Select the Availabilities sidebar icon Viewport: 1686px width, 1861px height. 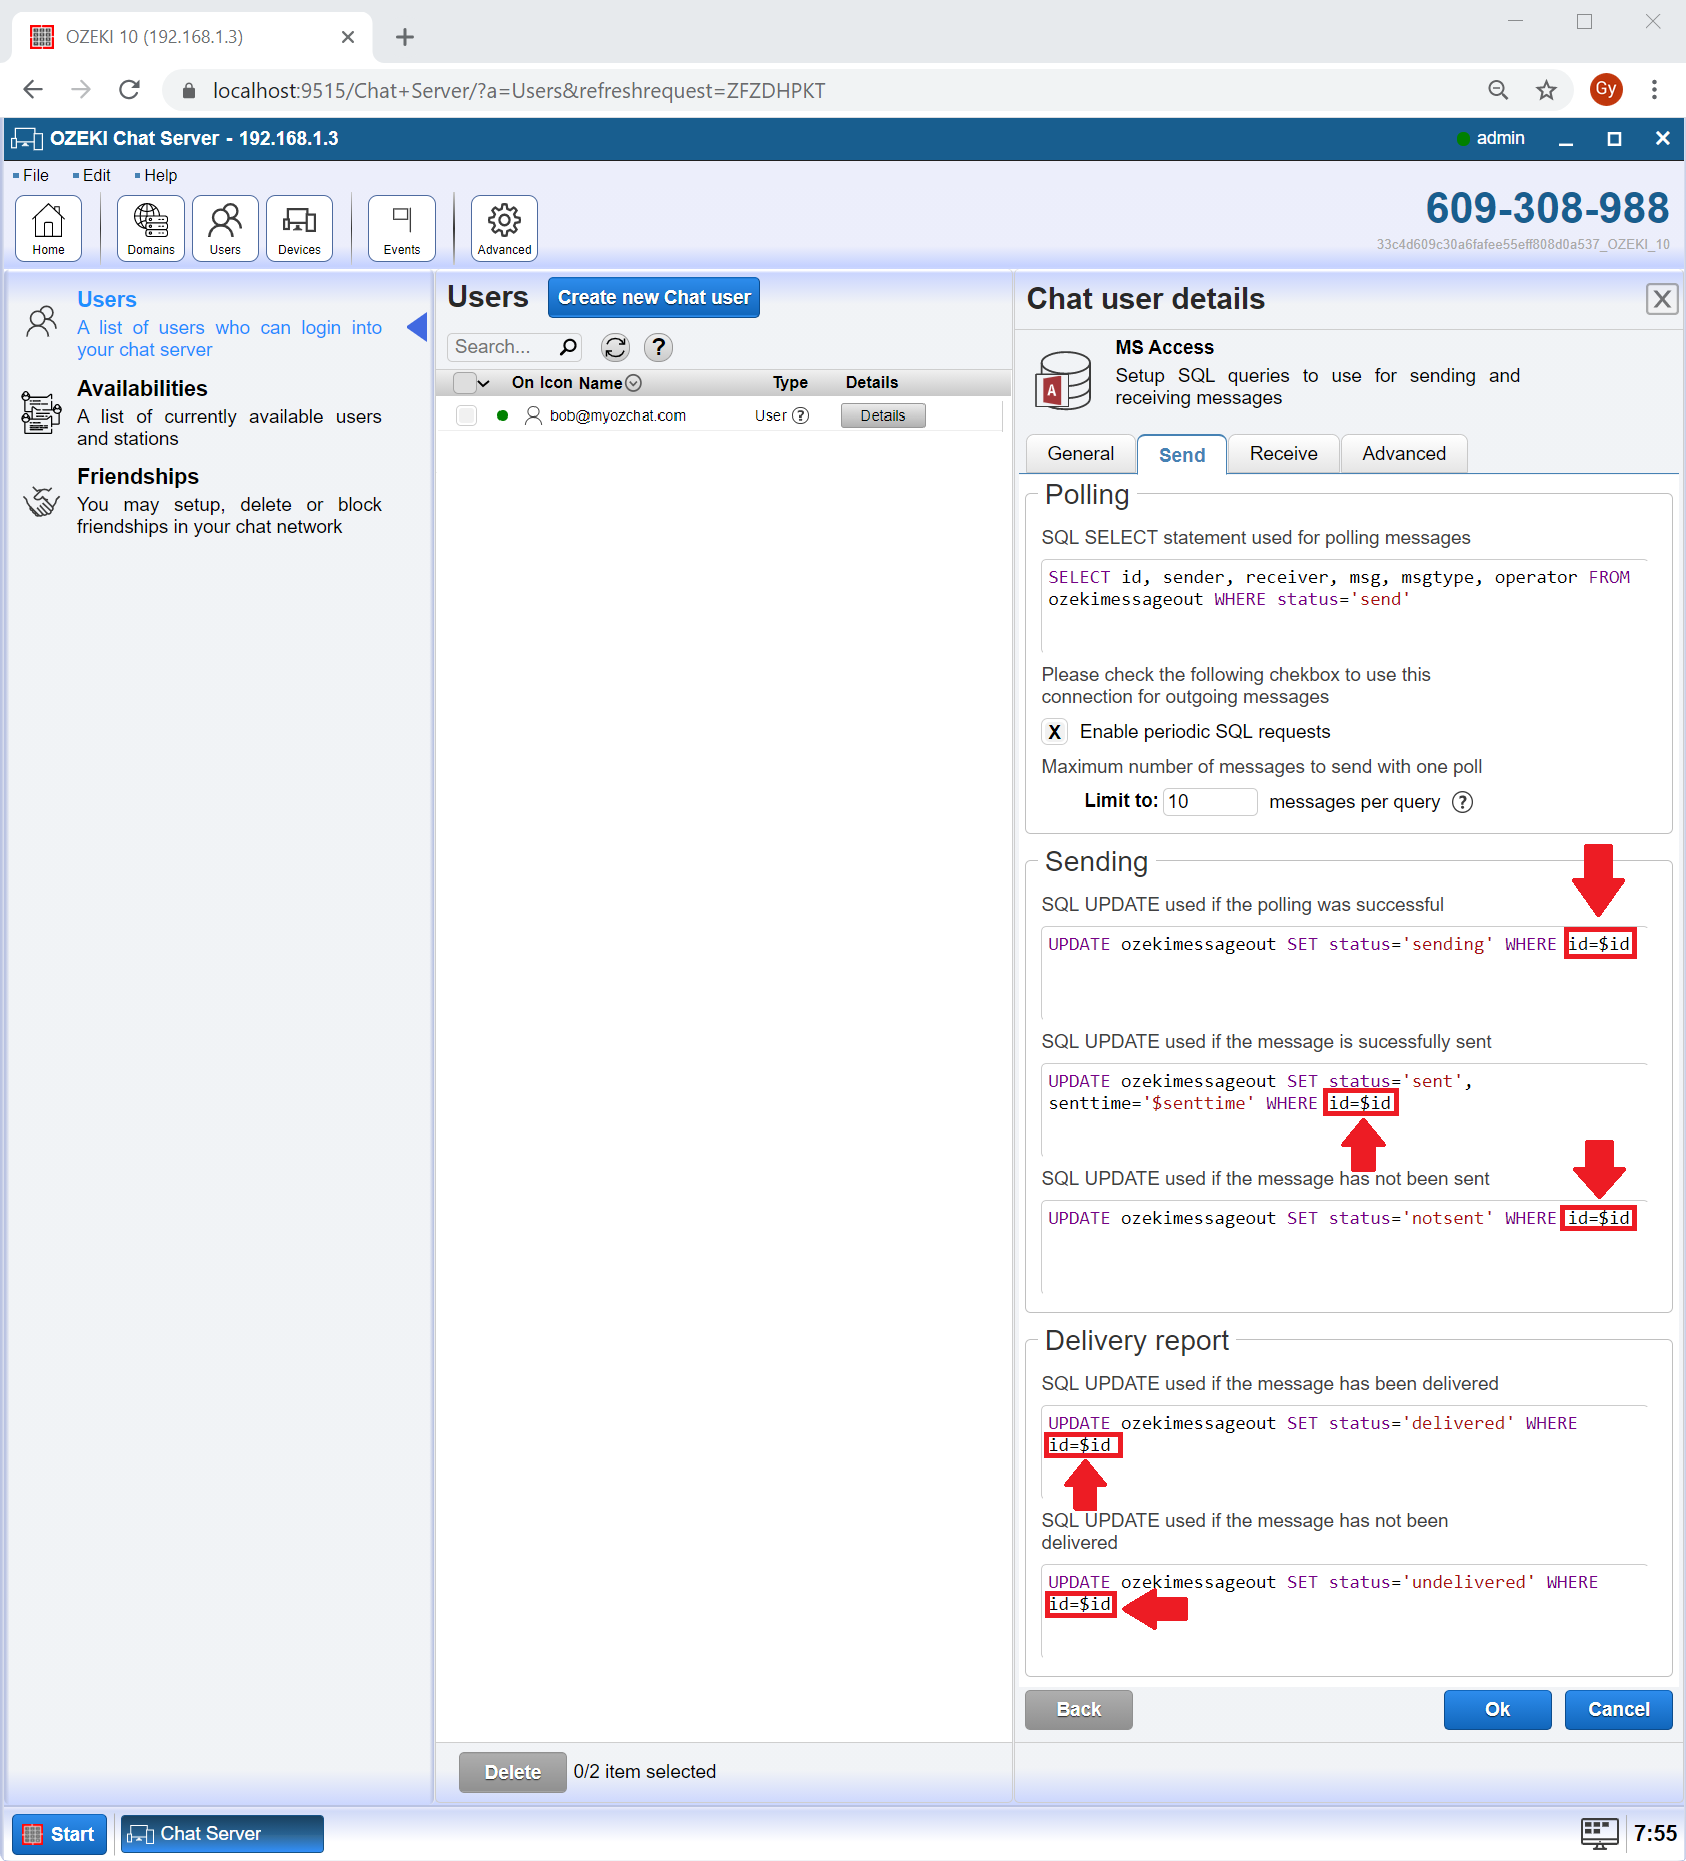tap(40, 412)
